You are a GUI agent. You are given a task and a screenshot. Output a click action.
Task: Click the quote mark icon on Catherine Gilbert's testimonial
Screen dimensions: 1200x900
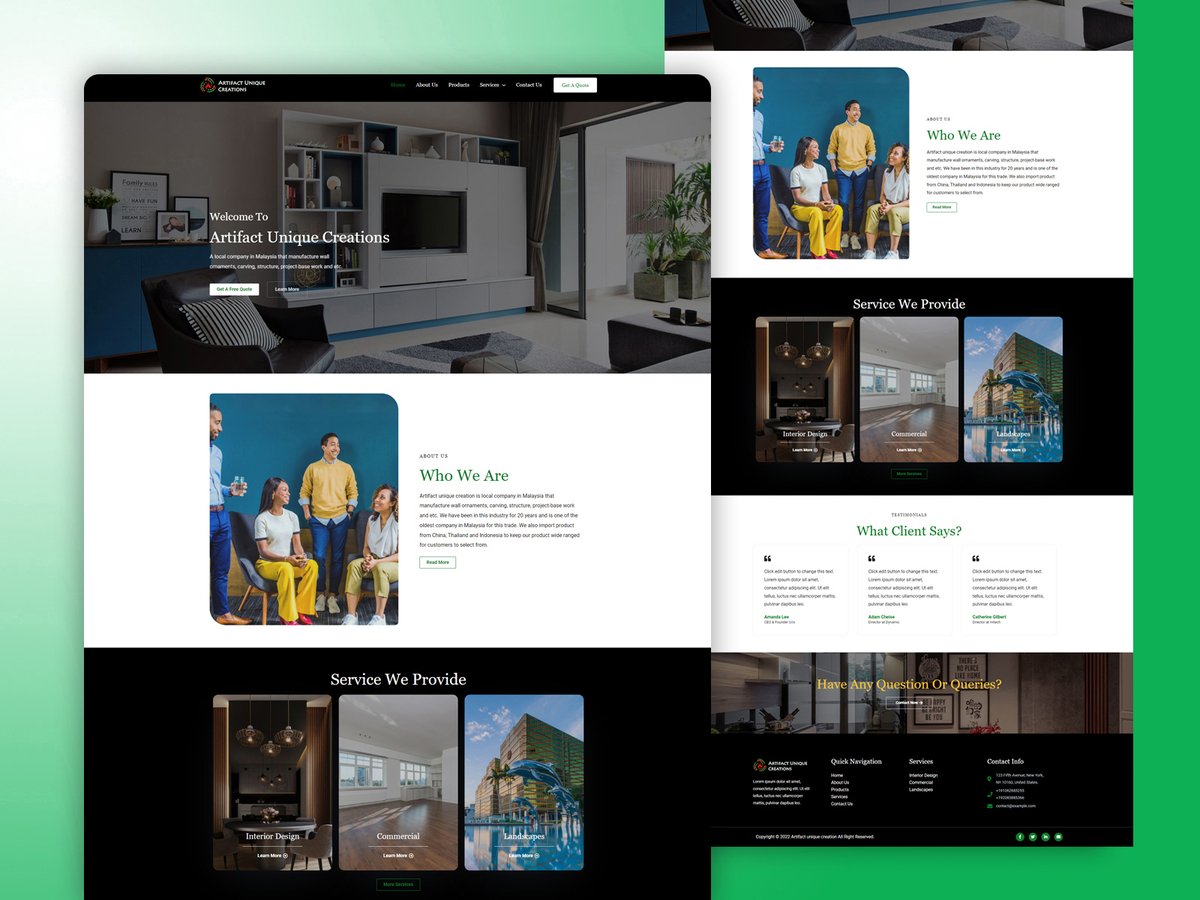pyautogui.click(x=975, y=559)
